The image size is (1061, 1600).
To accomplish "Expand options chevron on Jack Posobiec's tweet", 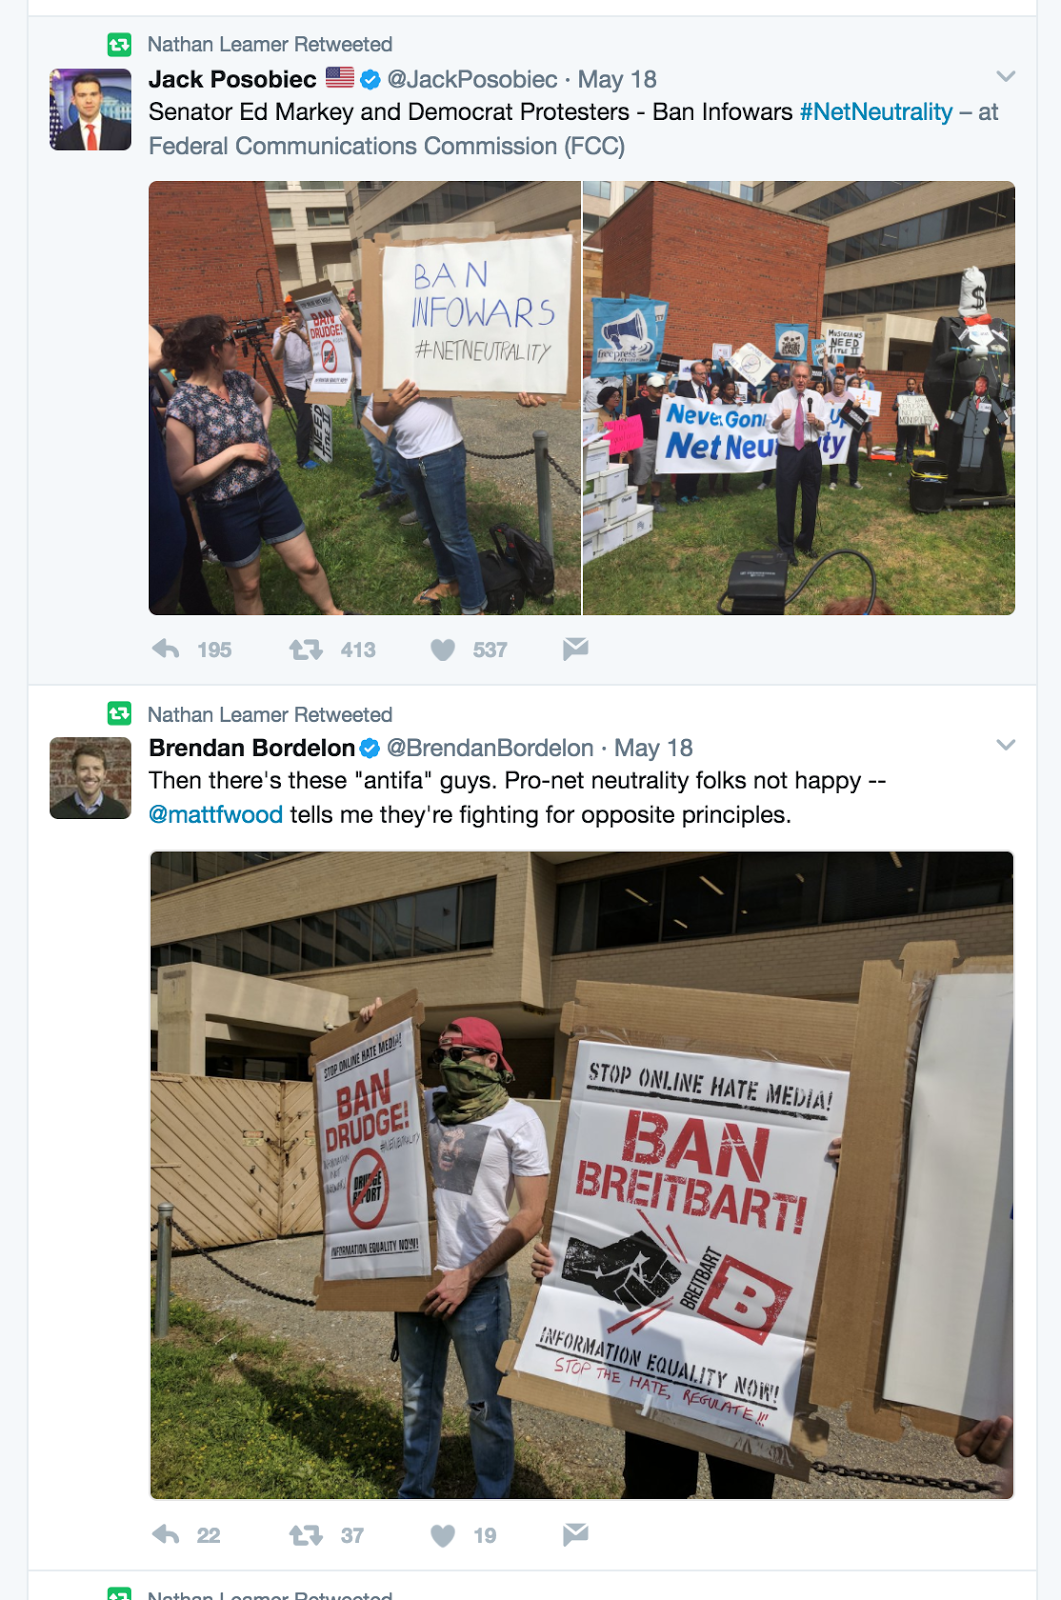I will click(x=1006, y=76).
